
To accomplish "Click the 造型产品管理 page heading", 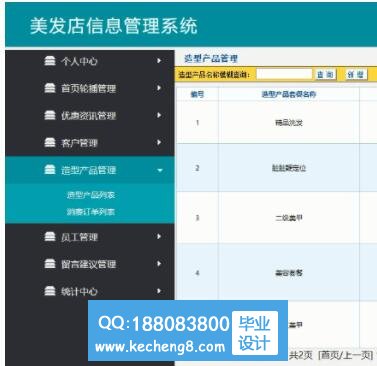I will tap(211, 59).
